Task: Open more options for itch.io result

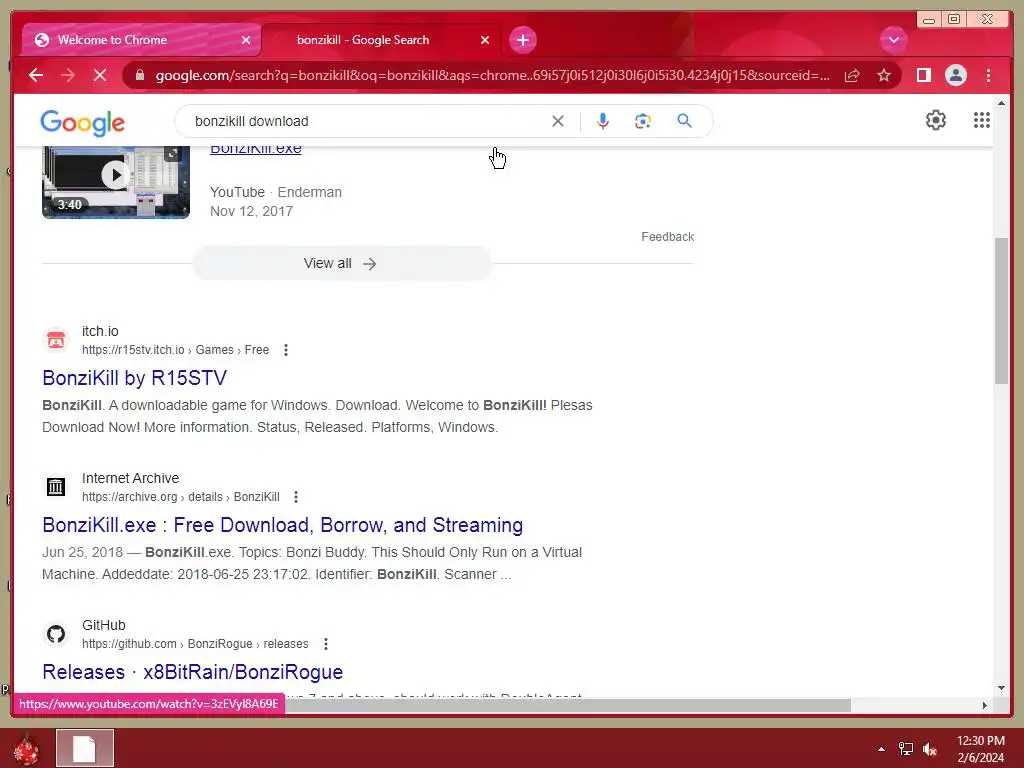Action: click(285, 350)
